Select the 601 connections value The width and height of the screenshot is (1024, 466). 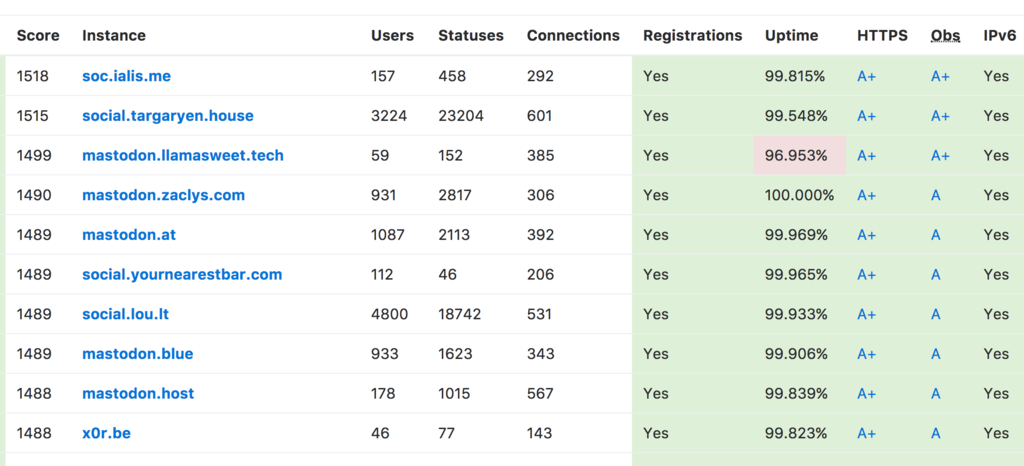coord(539,116)
